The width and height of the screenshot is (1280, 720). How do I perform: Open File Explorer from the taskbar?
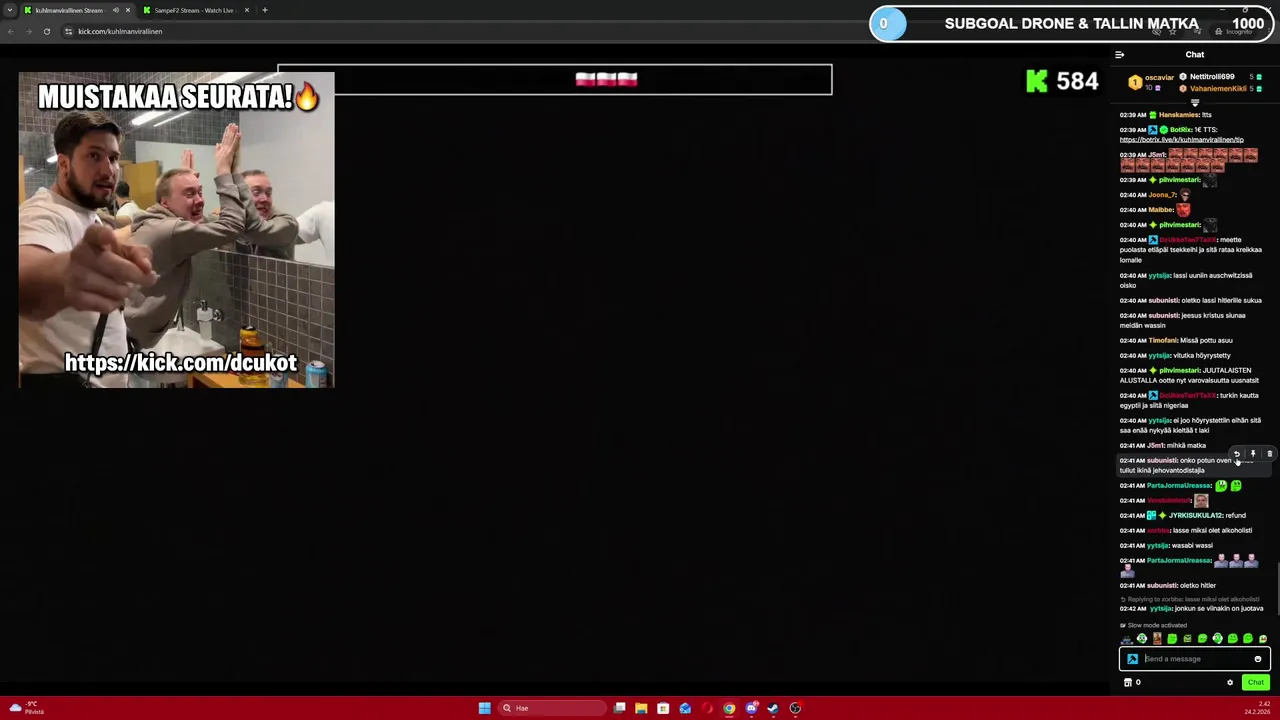pyautogui.click(x=641, y=708)
